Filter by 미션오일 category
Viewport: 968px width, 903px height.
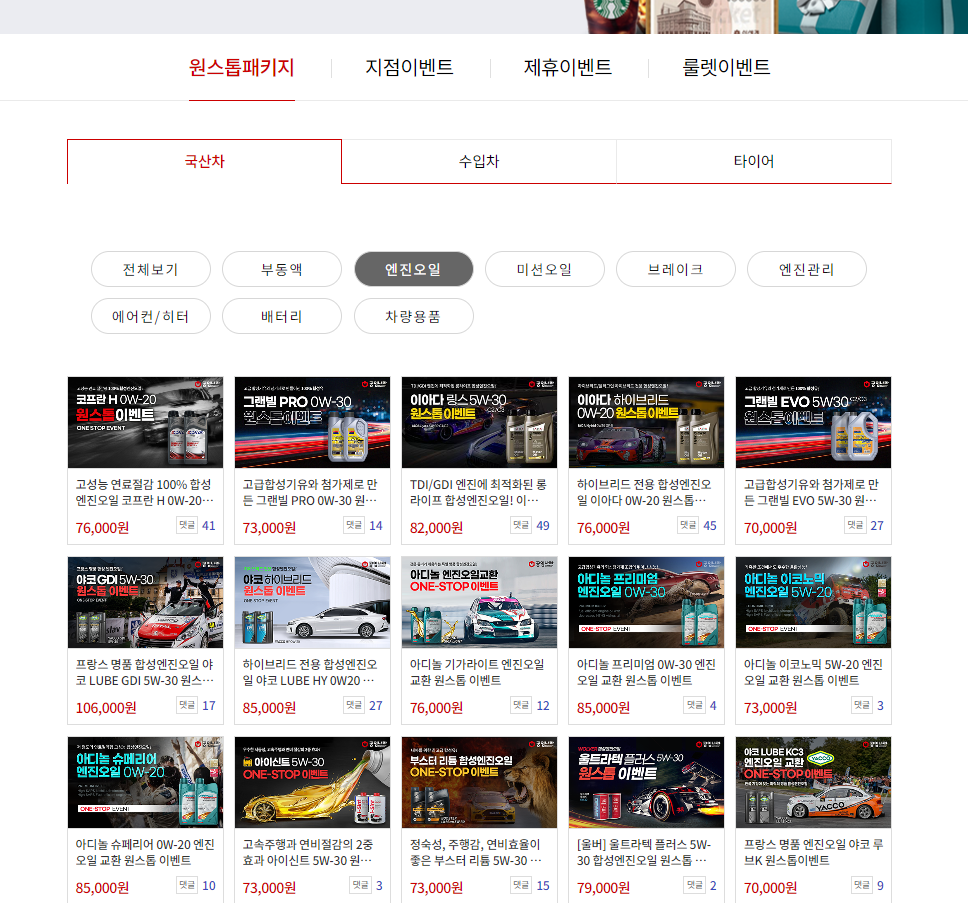coord(544,269)
